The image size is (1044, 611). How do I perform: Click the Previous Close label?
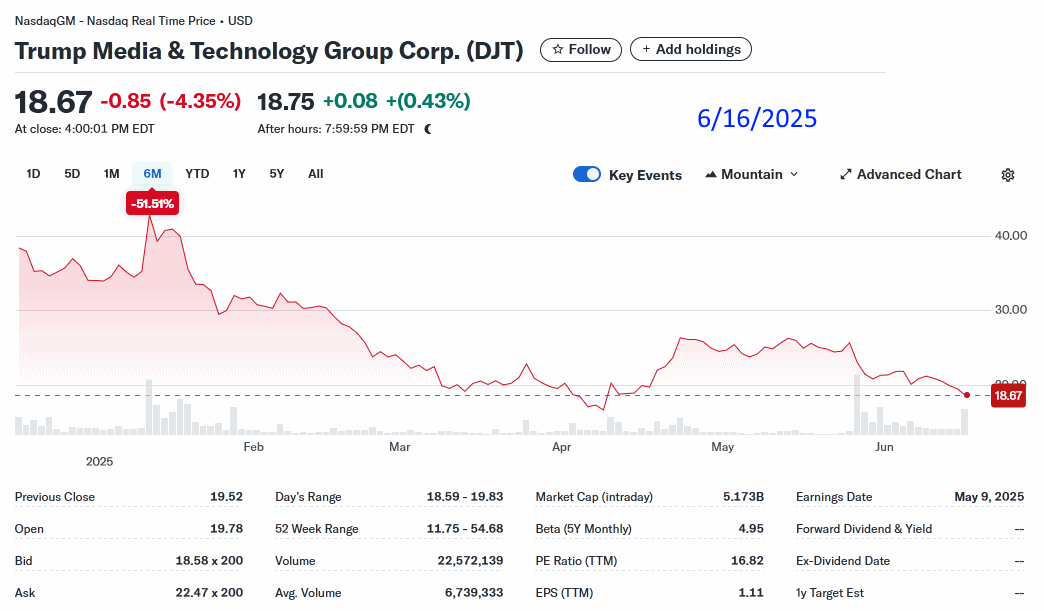point(55,497)
